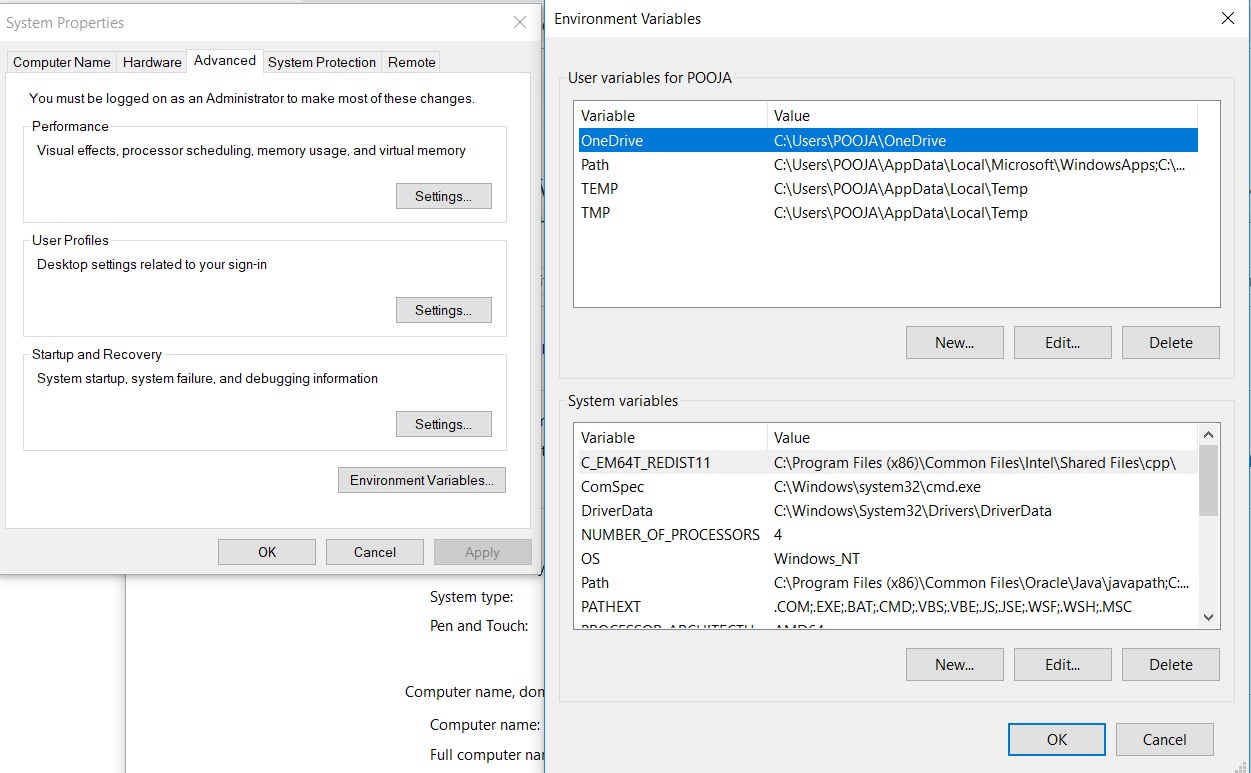Select the user Path variable row
The width and height of the screenshot is (1251, 773).
(x=594, y=165)
